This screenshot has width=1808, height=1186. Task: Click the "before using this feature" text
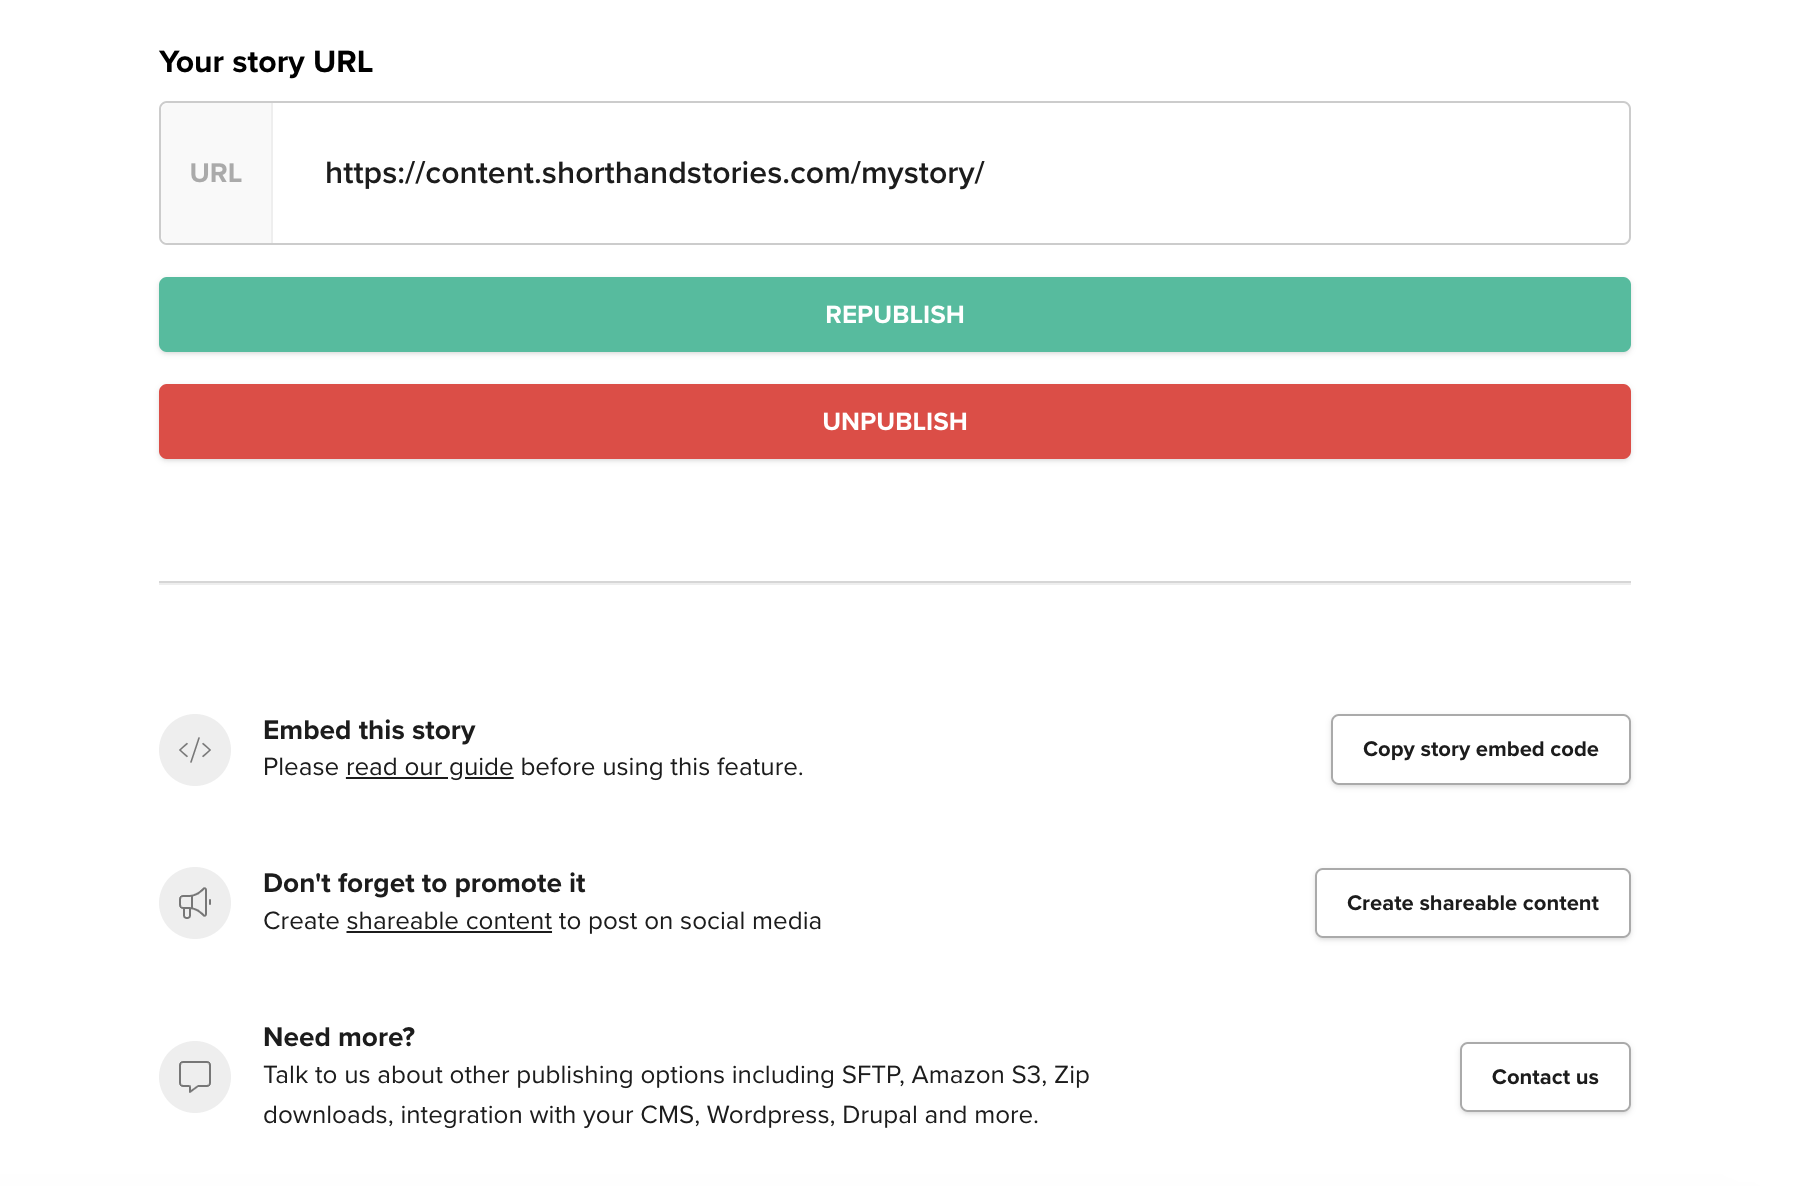click(x=661, y=767)
